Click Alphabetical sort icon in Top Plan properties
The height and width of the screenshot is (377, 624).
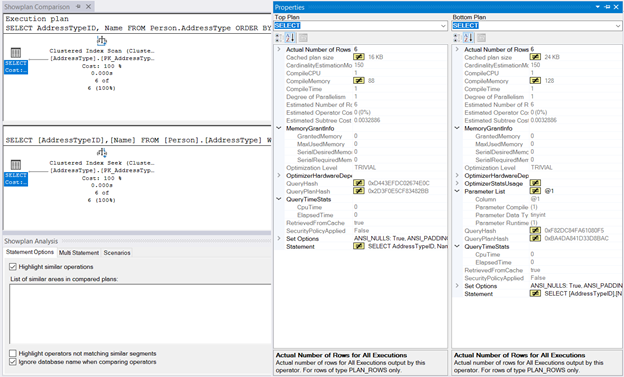click(290, 38)
